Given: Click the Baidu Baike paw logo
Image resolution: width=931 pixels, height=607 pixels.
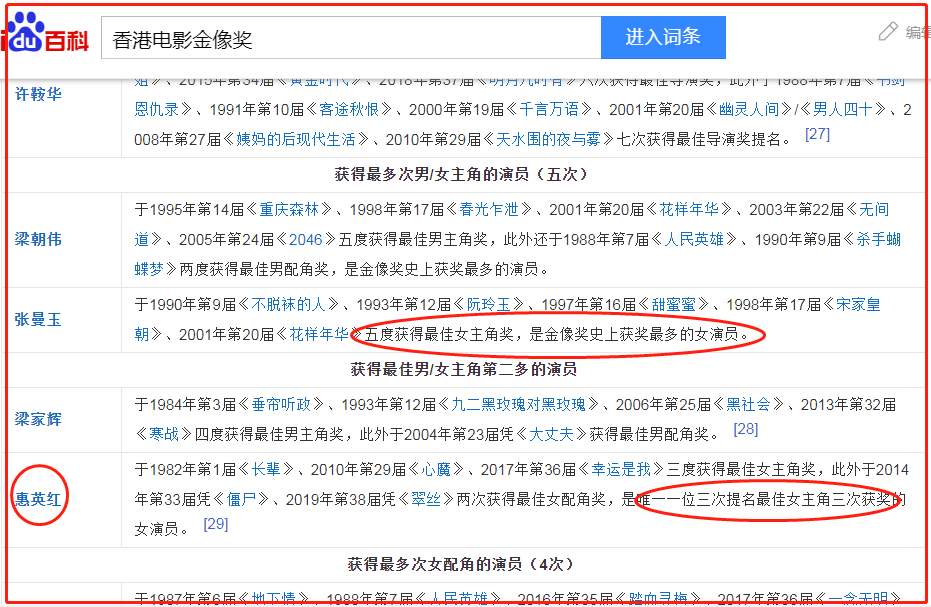Looking at the screenshot, I should pyautogui.click(x=45, y=33).
